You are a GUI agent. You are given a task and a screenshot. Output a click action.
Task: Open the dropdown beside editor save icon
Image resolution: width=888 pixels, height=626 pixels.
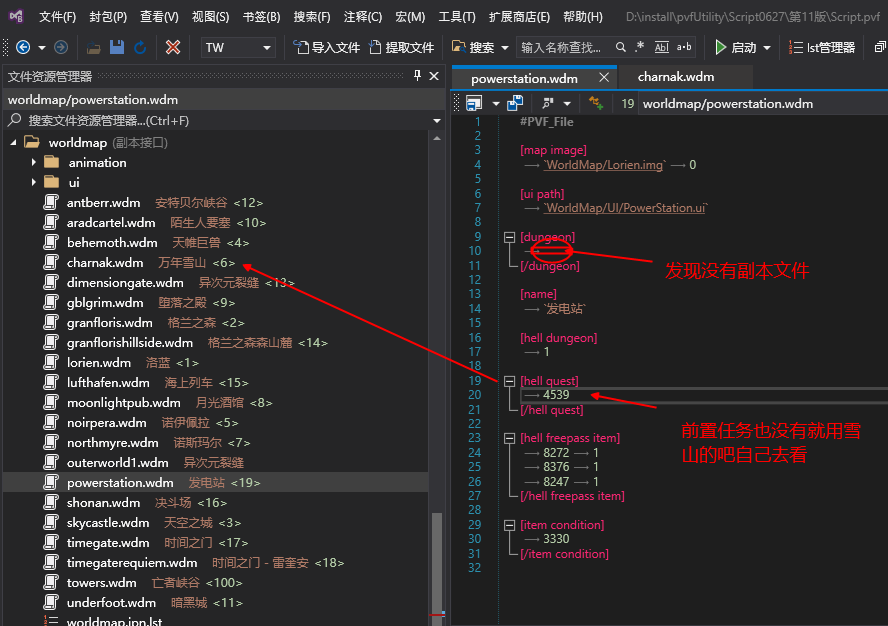click(496, 104)
